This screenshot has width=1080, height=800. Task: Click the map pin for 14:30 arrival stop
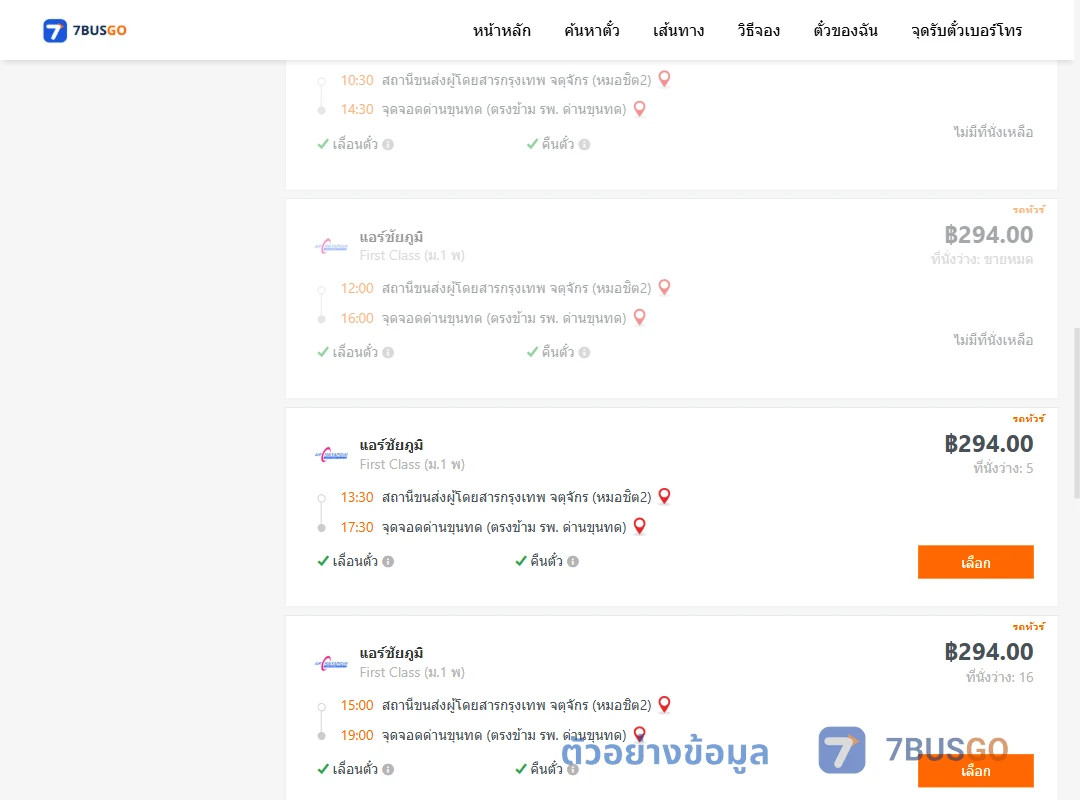(639, 109)
